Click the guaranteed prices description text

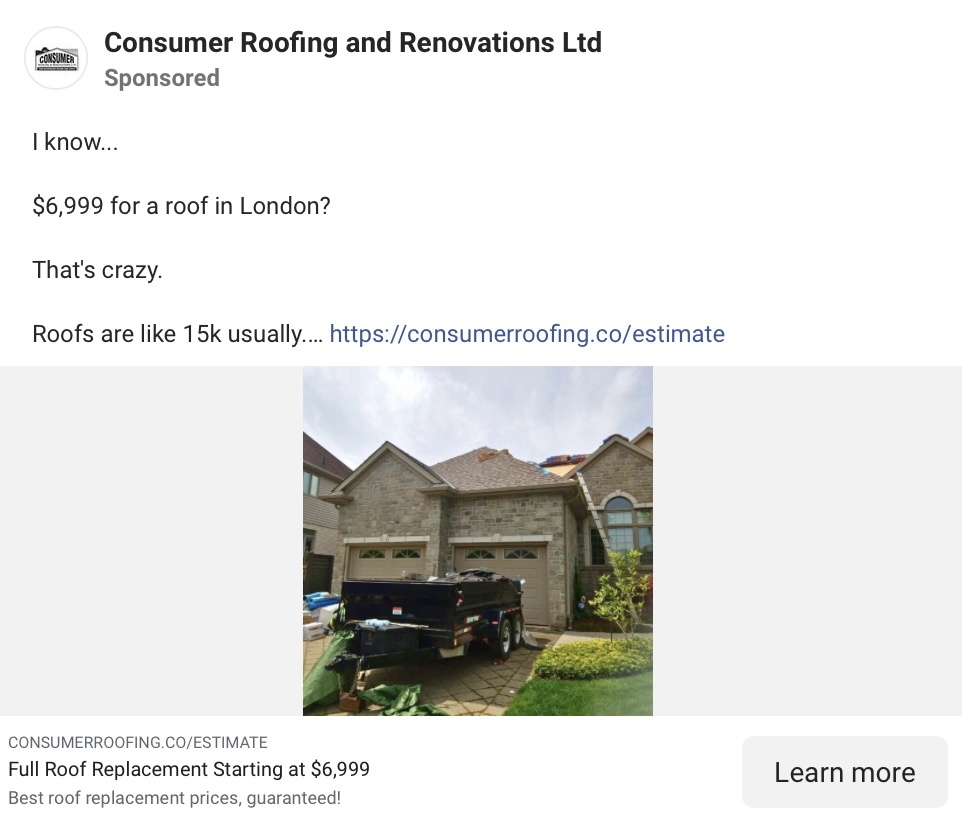pos(174,798)
